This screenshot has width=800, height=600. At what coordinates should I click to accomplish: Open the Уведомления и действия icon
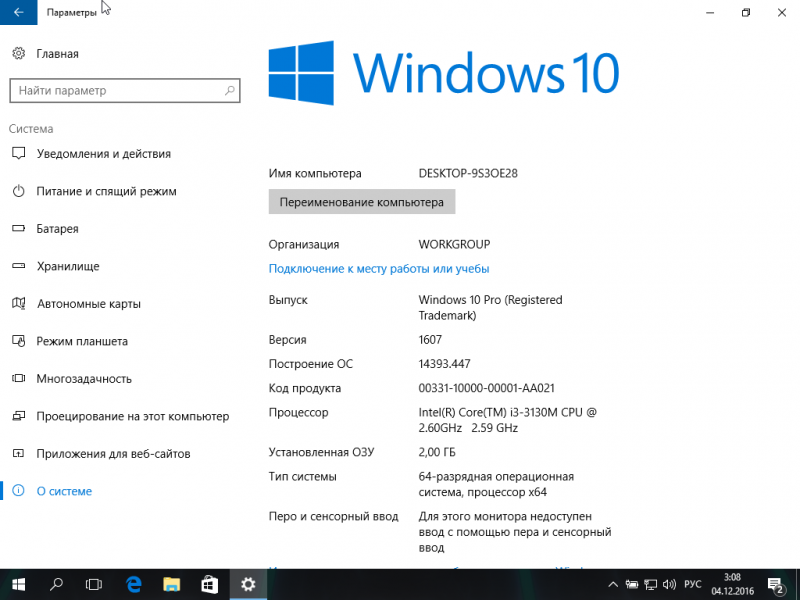(x=18, y=154)
